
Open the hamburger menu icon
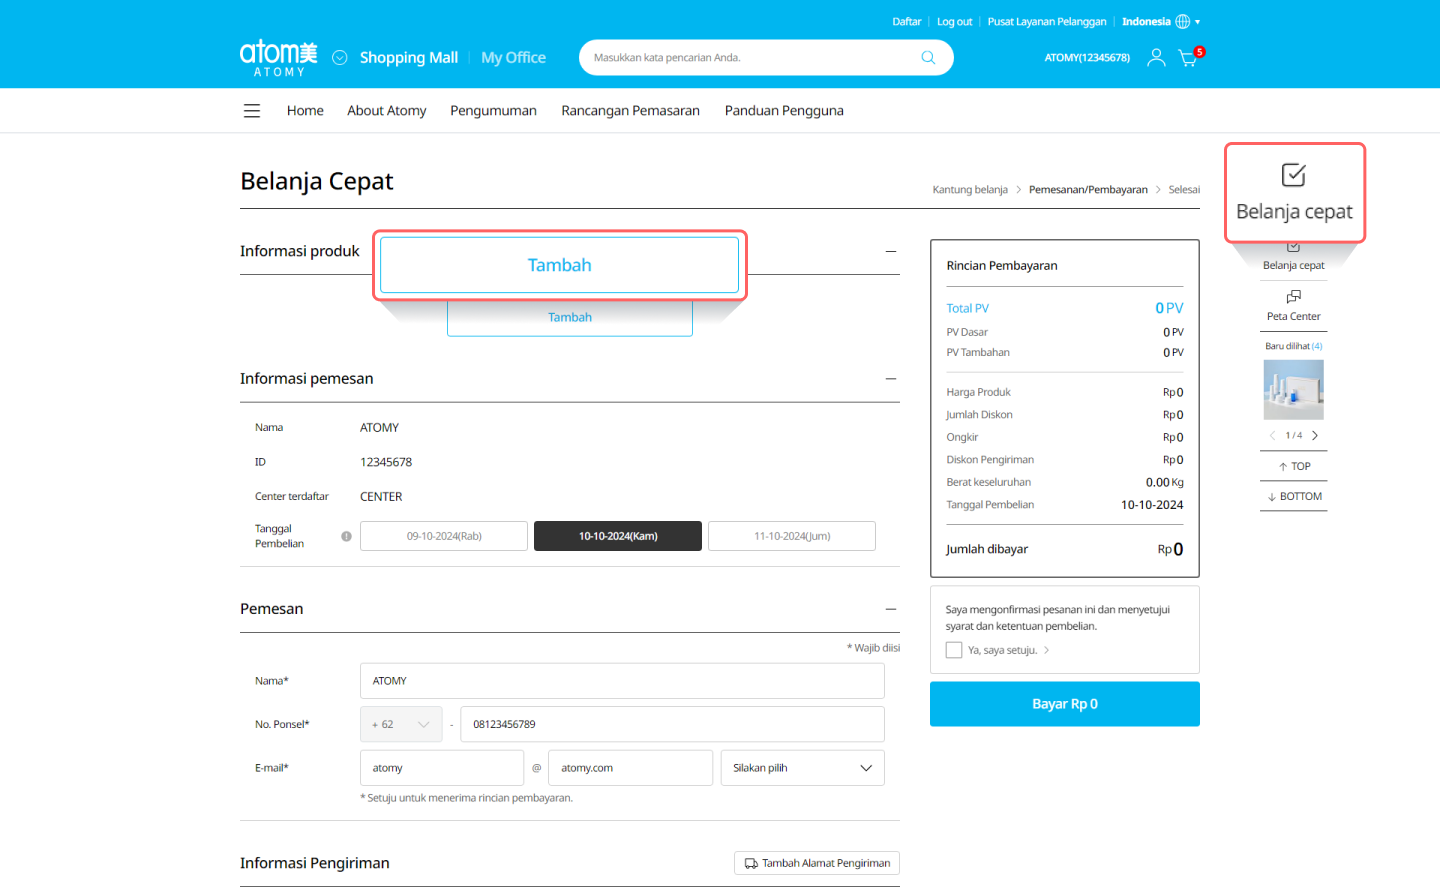click(x=252, y=111)
